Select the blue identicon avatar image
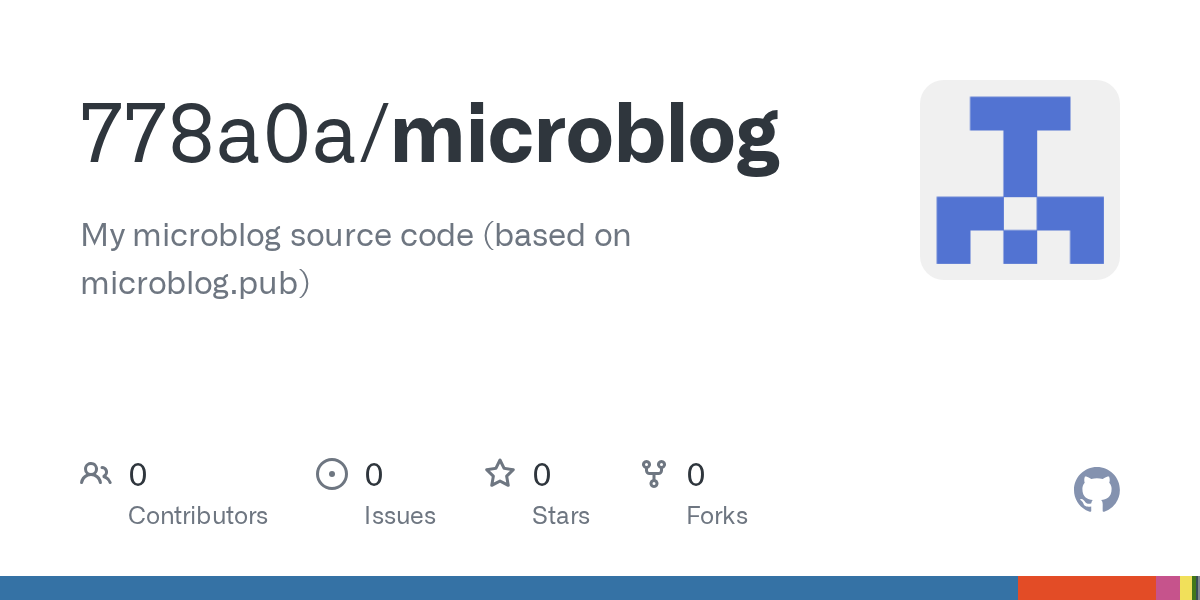 point(1019,180)
